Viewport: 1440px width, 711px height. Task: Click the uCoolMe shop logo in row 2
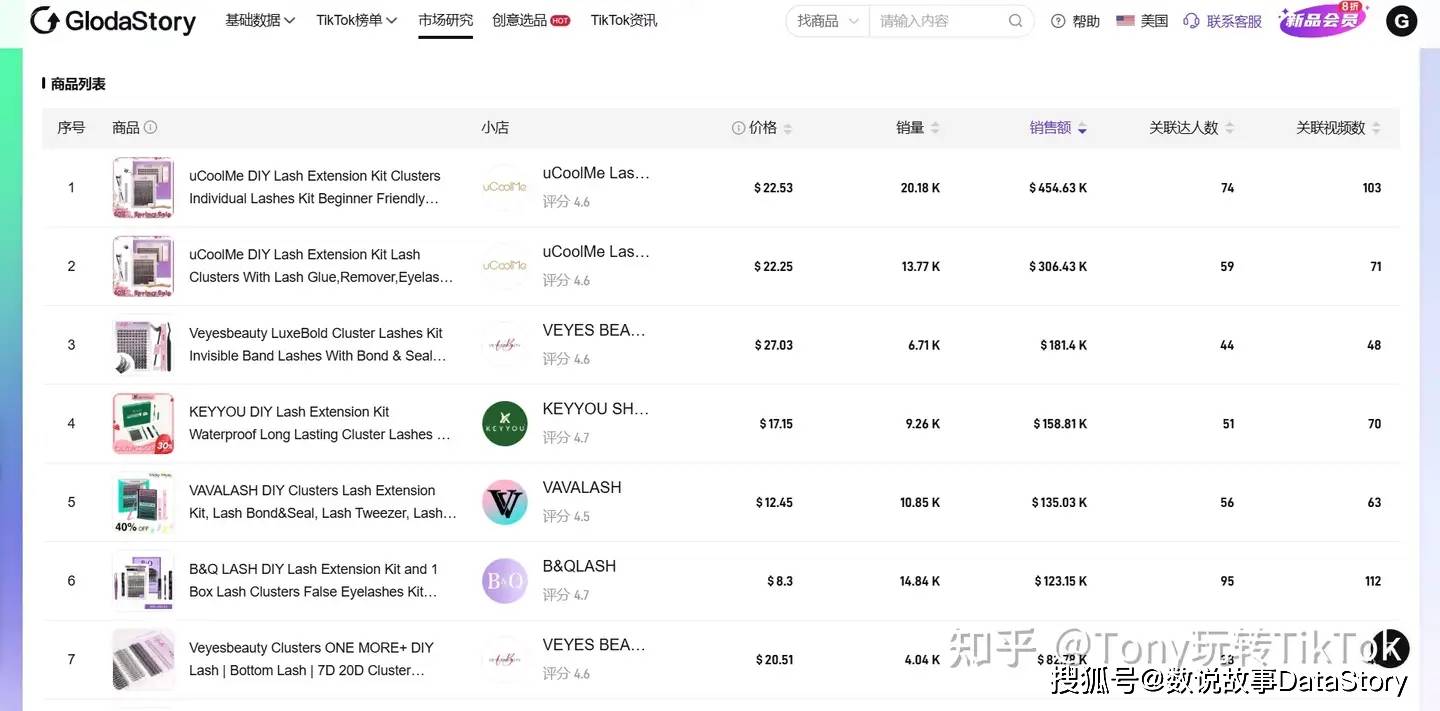click(504, 266)
